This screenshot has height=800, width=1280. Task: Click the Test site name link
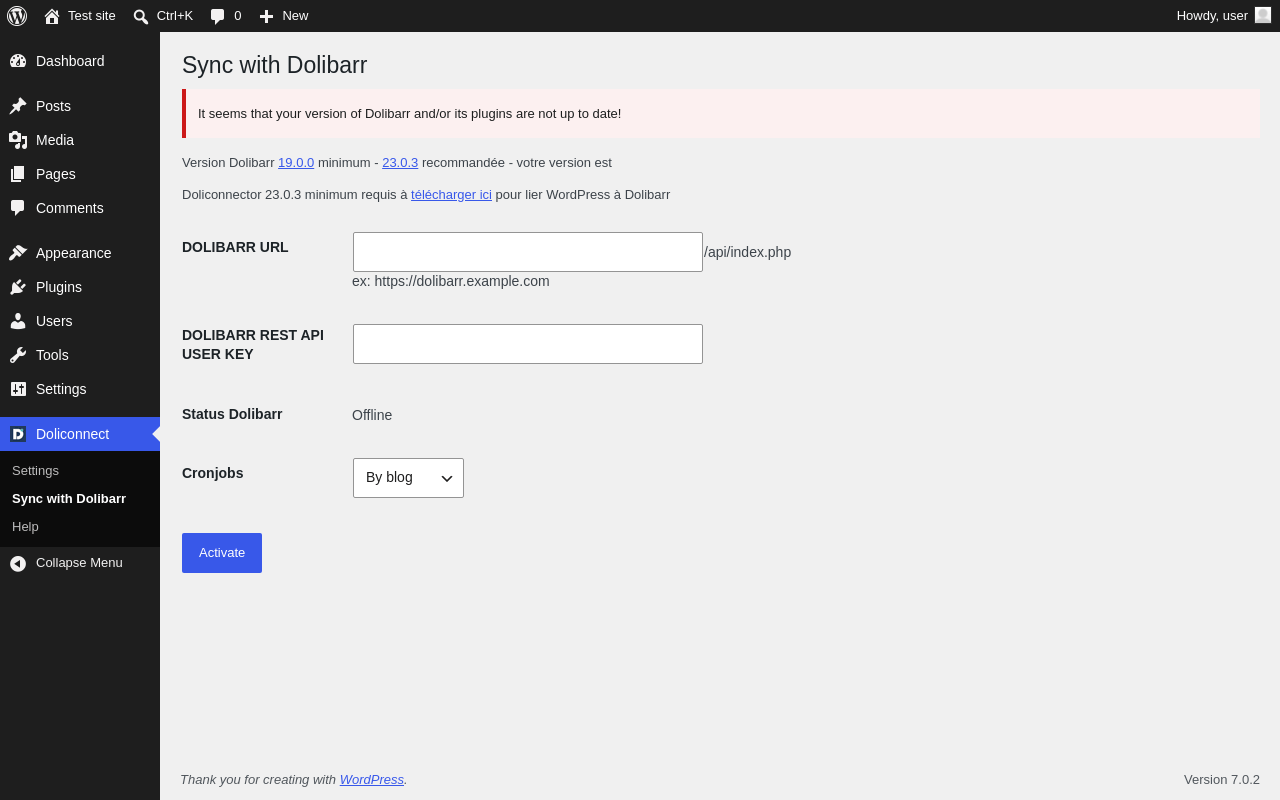point(92,16)
